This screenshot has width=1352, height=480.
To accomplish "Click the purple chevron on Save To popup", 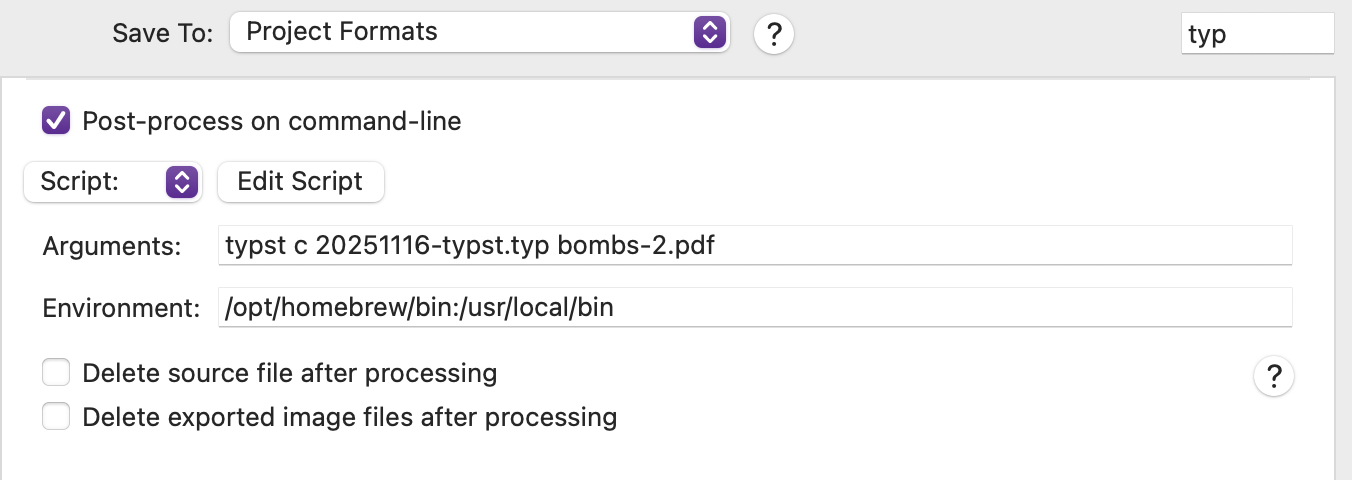I will tap(708, 32).
